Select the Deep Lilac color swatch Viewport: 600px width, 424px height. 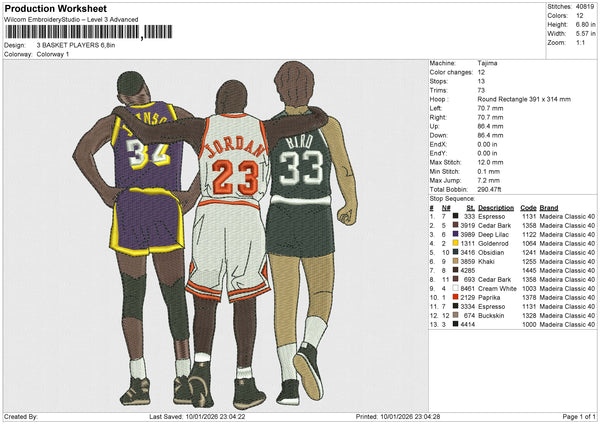click(455, 235)
